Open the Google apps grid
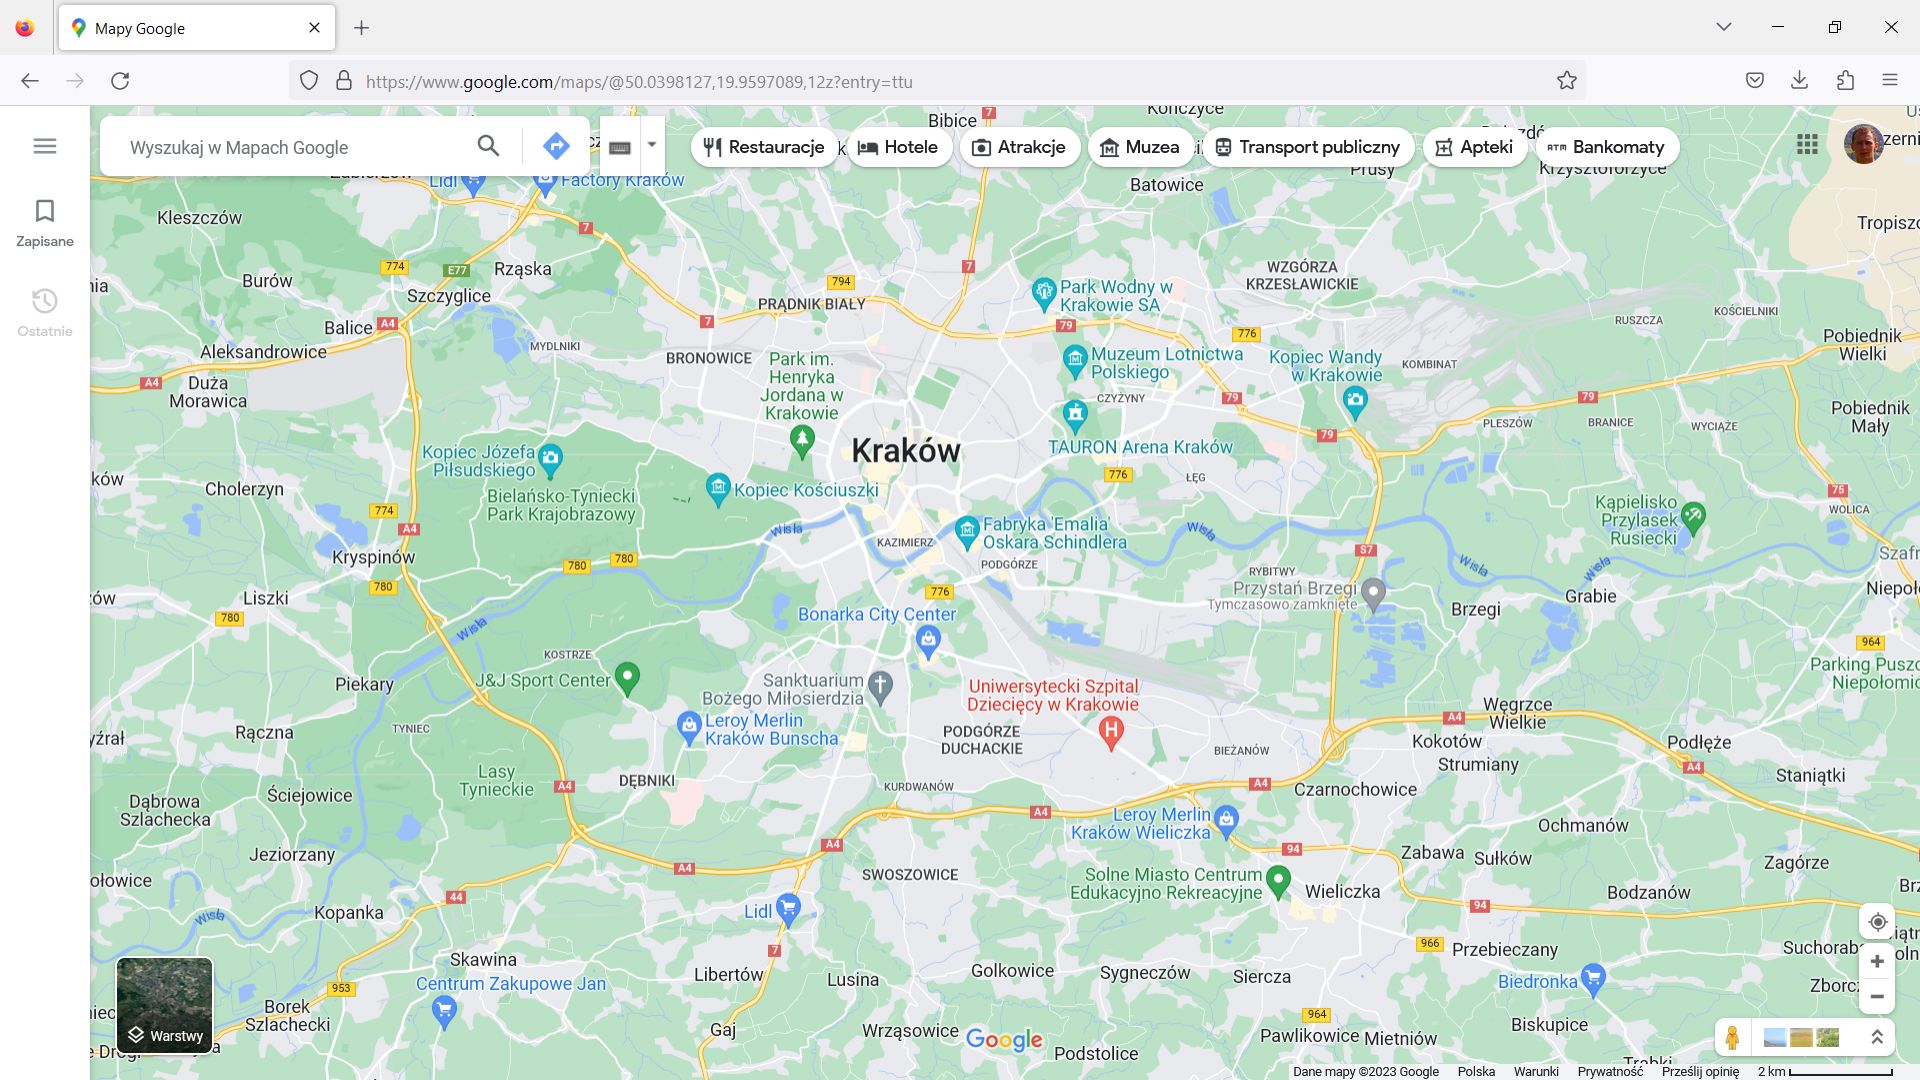1920x1080 pixels. pos(1807,145)
